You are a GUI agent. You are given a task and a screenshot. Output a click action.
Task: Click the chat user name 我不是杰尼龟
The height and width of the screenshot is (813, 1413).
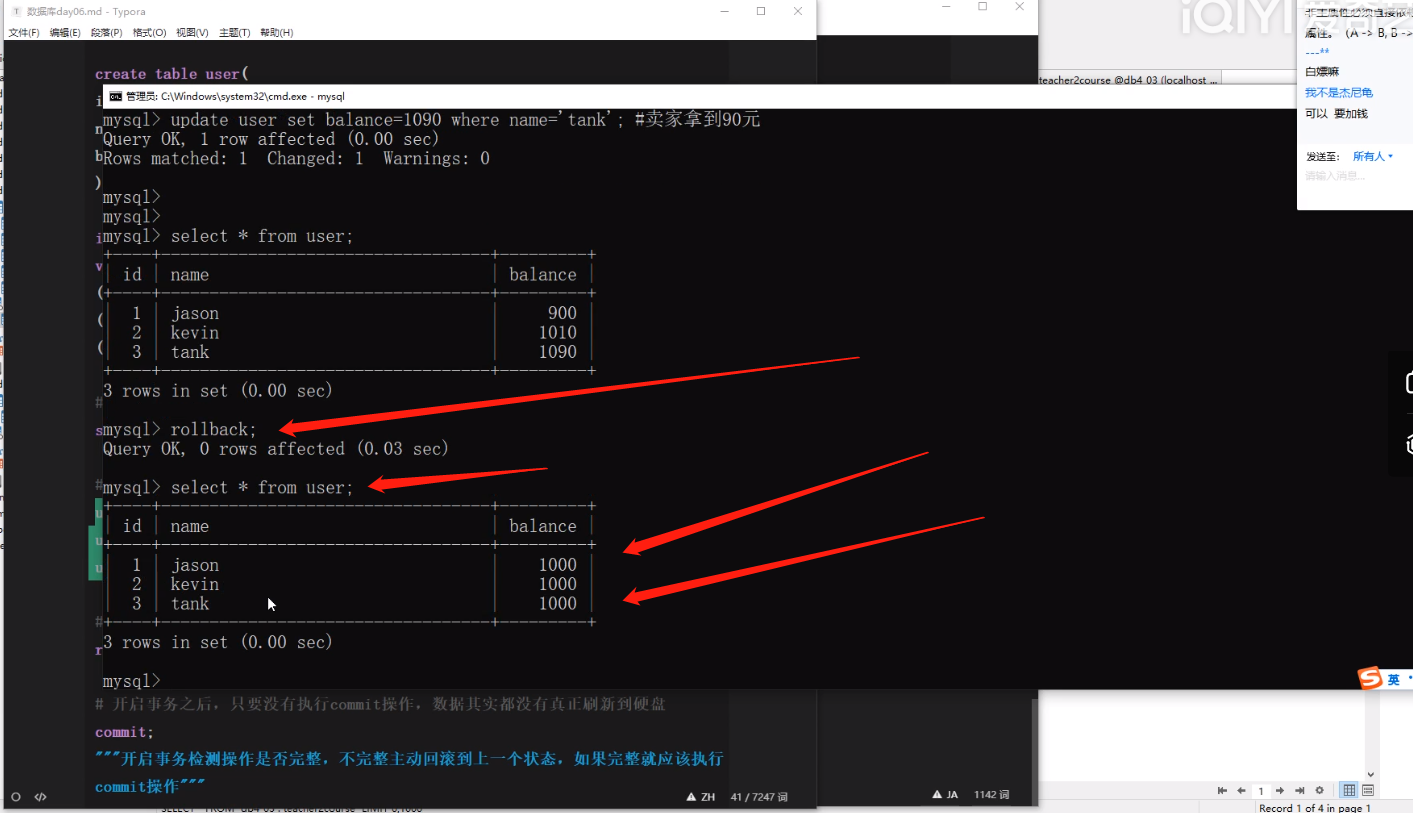pyautogui.click(x=1339, y=92)
